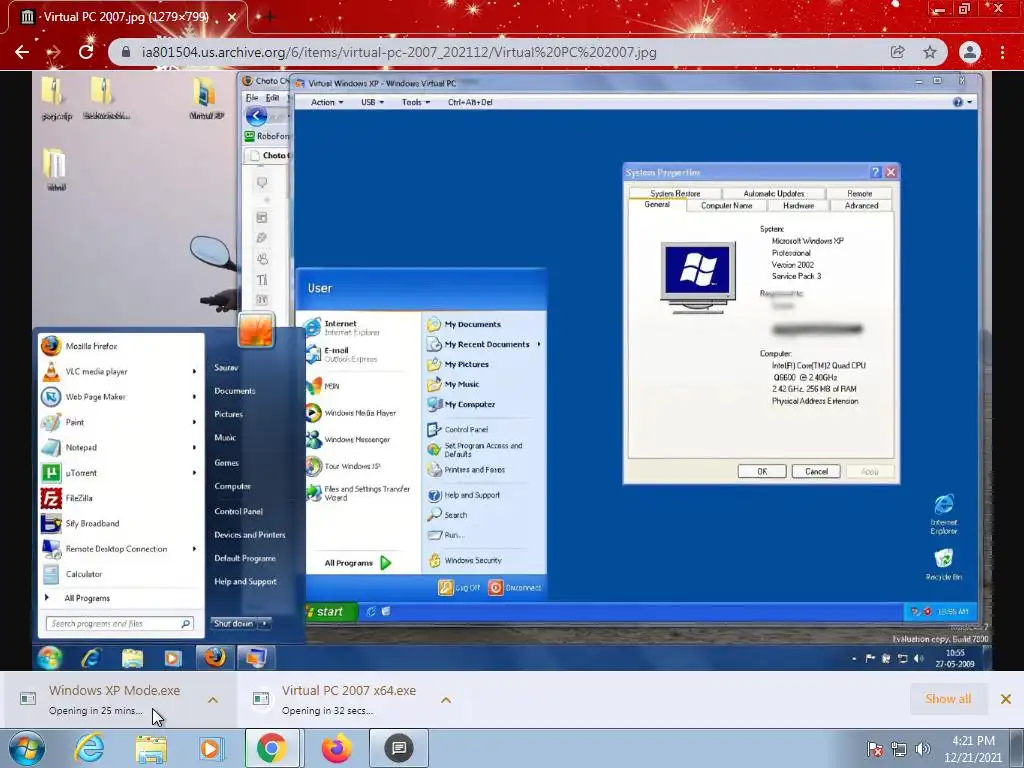The height and width of the screenshot is (768, 1024).
Task: Click All Programs in XP start menu
Action: [358, 563]
